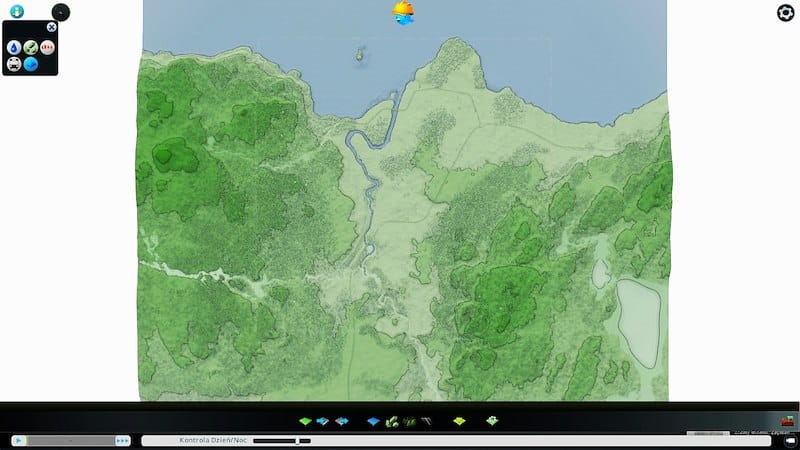Open the gray-blue arrow terrain tool

click(341, 421)
